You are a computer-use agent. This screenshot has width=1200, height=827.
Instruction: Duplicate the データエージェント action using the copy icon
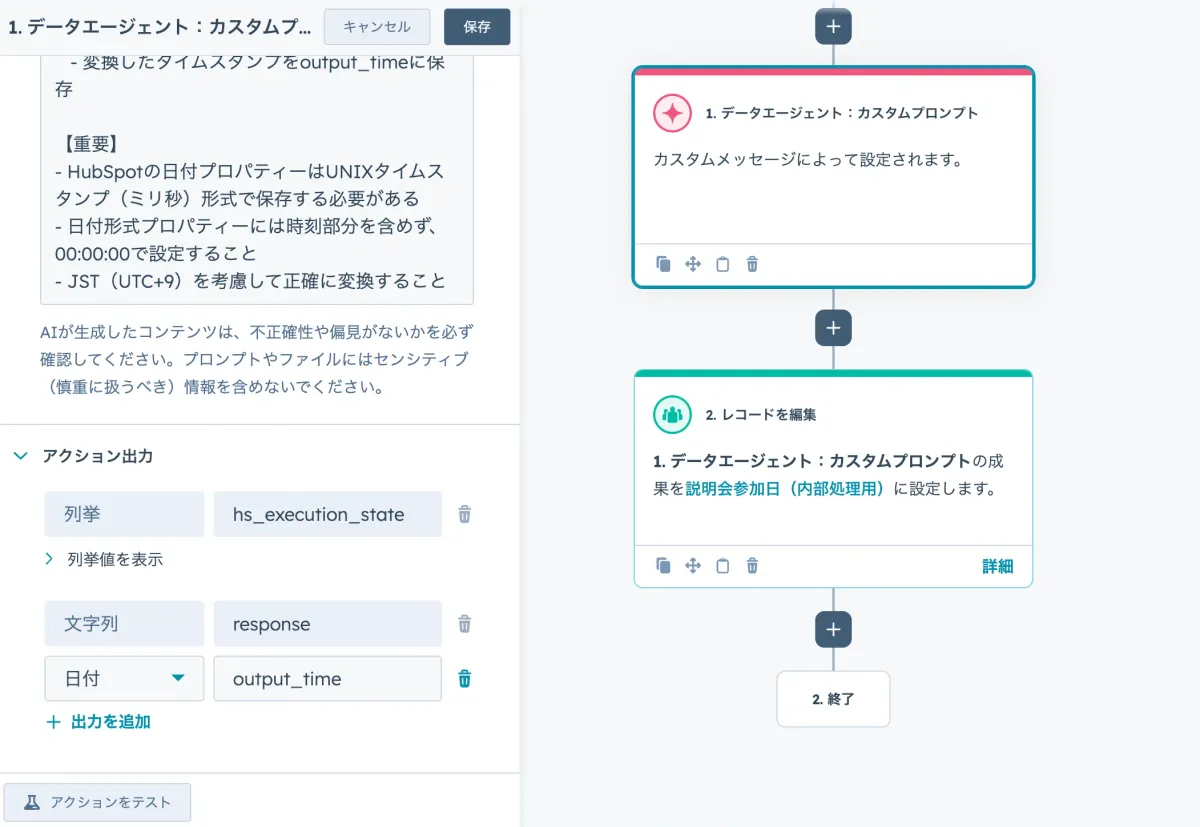[663, 264]
